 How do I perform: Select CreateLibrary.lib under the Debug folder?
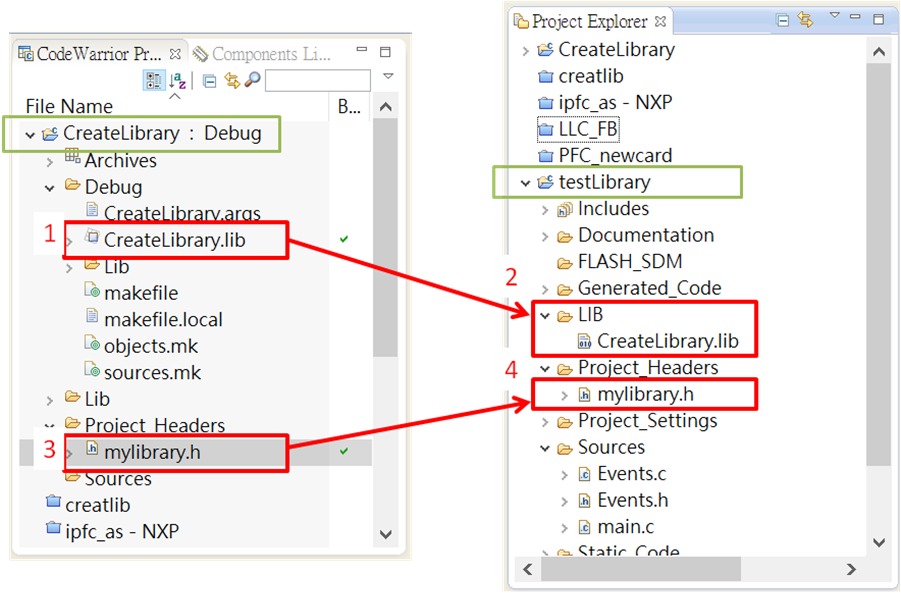coord(174,240)
